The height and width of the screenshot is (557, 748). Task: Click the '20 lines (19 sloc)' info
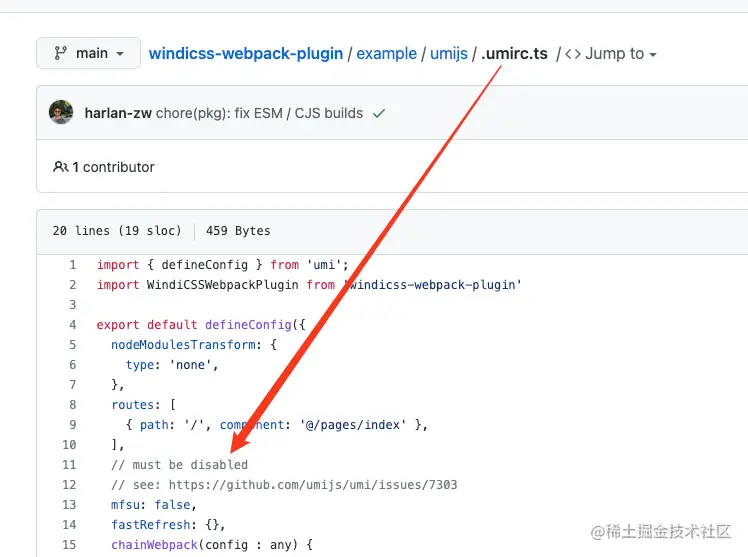click(117, 231)
